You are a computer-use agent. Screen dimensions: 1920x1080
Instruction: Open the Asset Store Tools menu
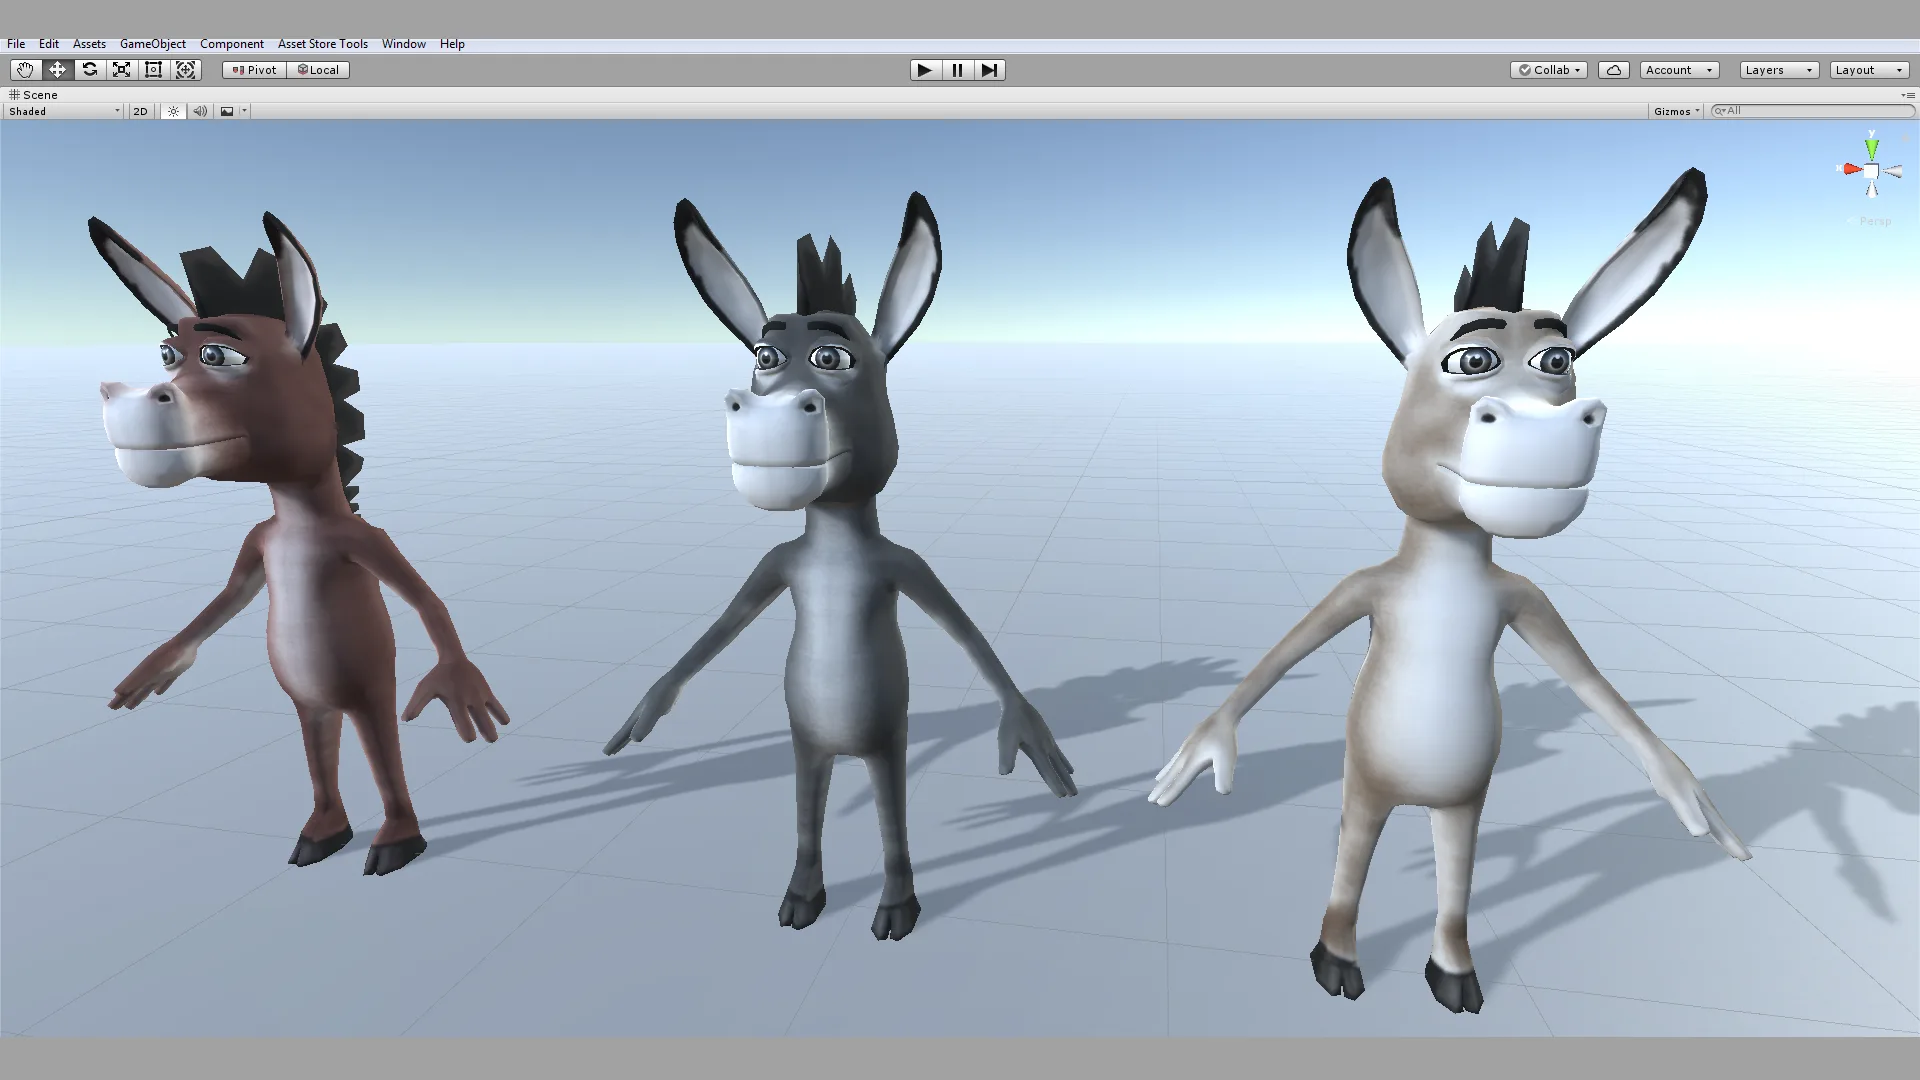323,44
